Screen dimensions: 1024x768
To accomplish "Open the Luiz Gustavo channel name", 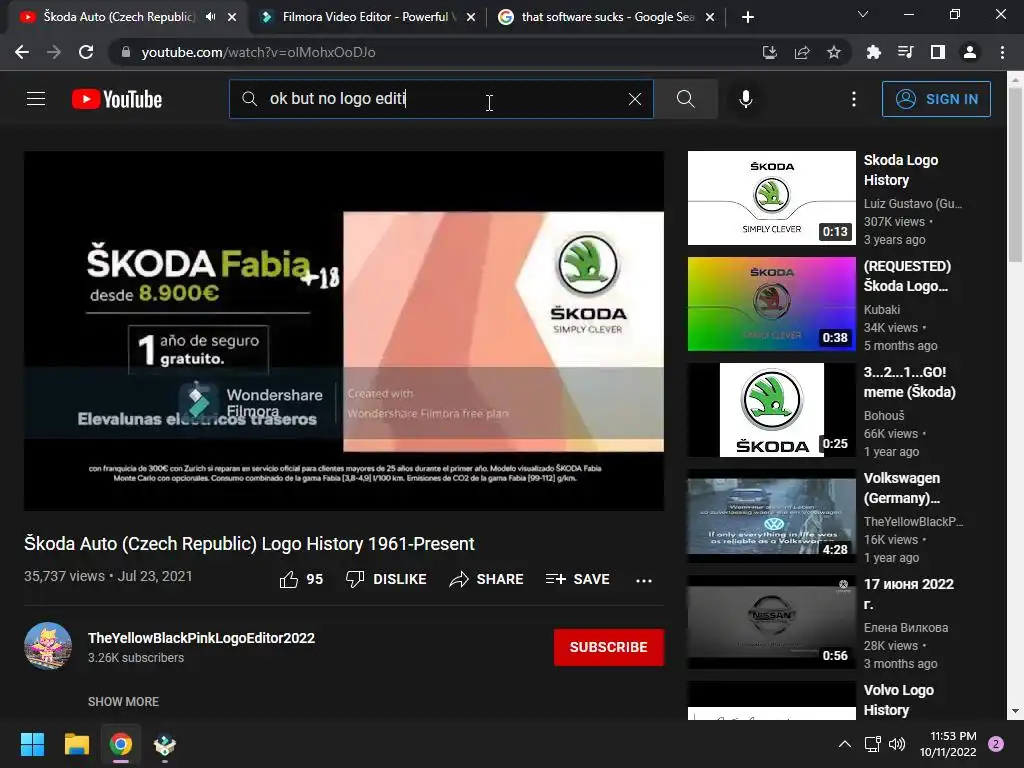I will [912, 204].
